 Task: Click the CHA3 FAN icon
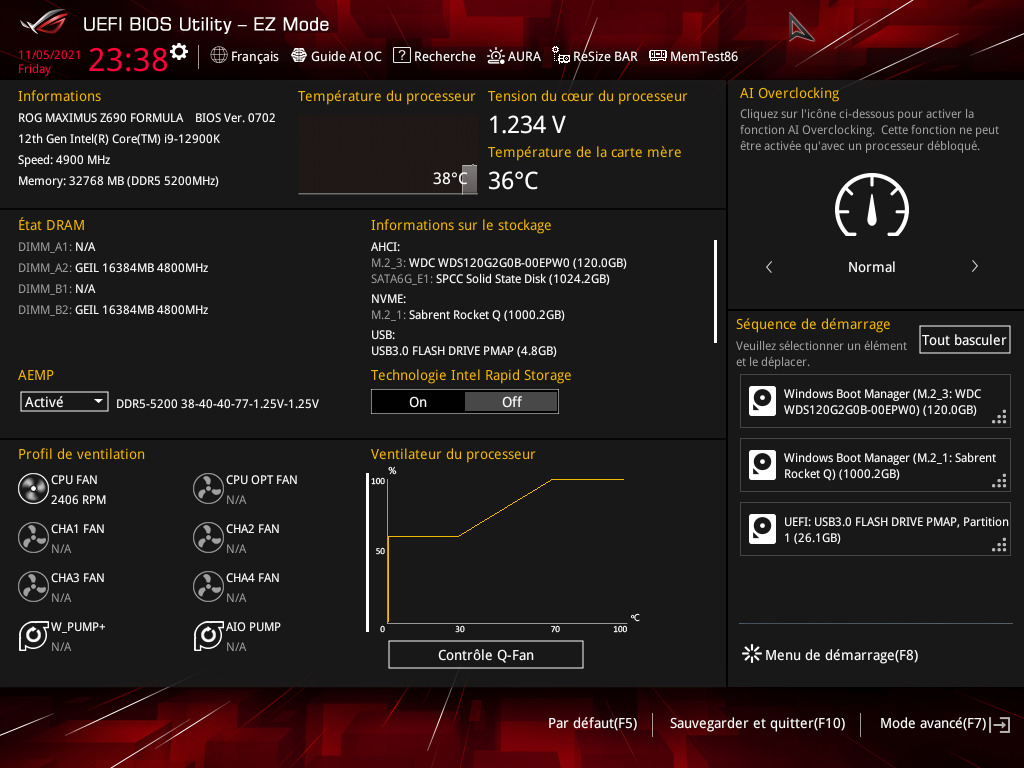click(33, 587)
